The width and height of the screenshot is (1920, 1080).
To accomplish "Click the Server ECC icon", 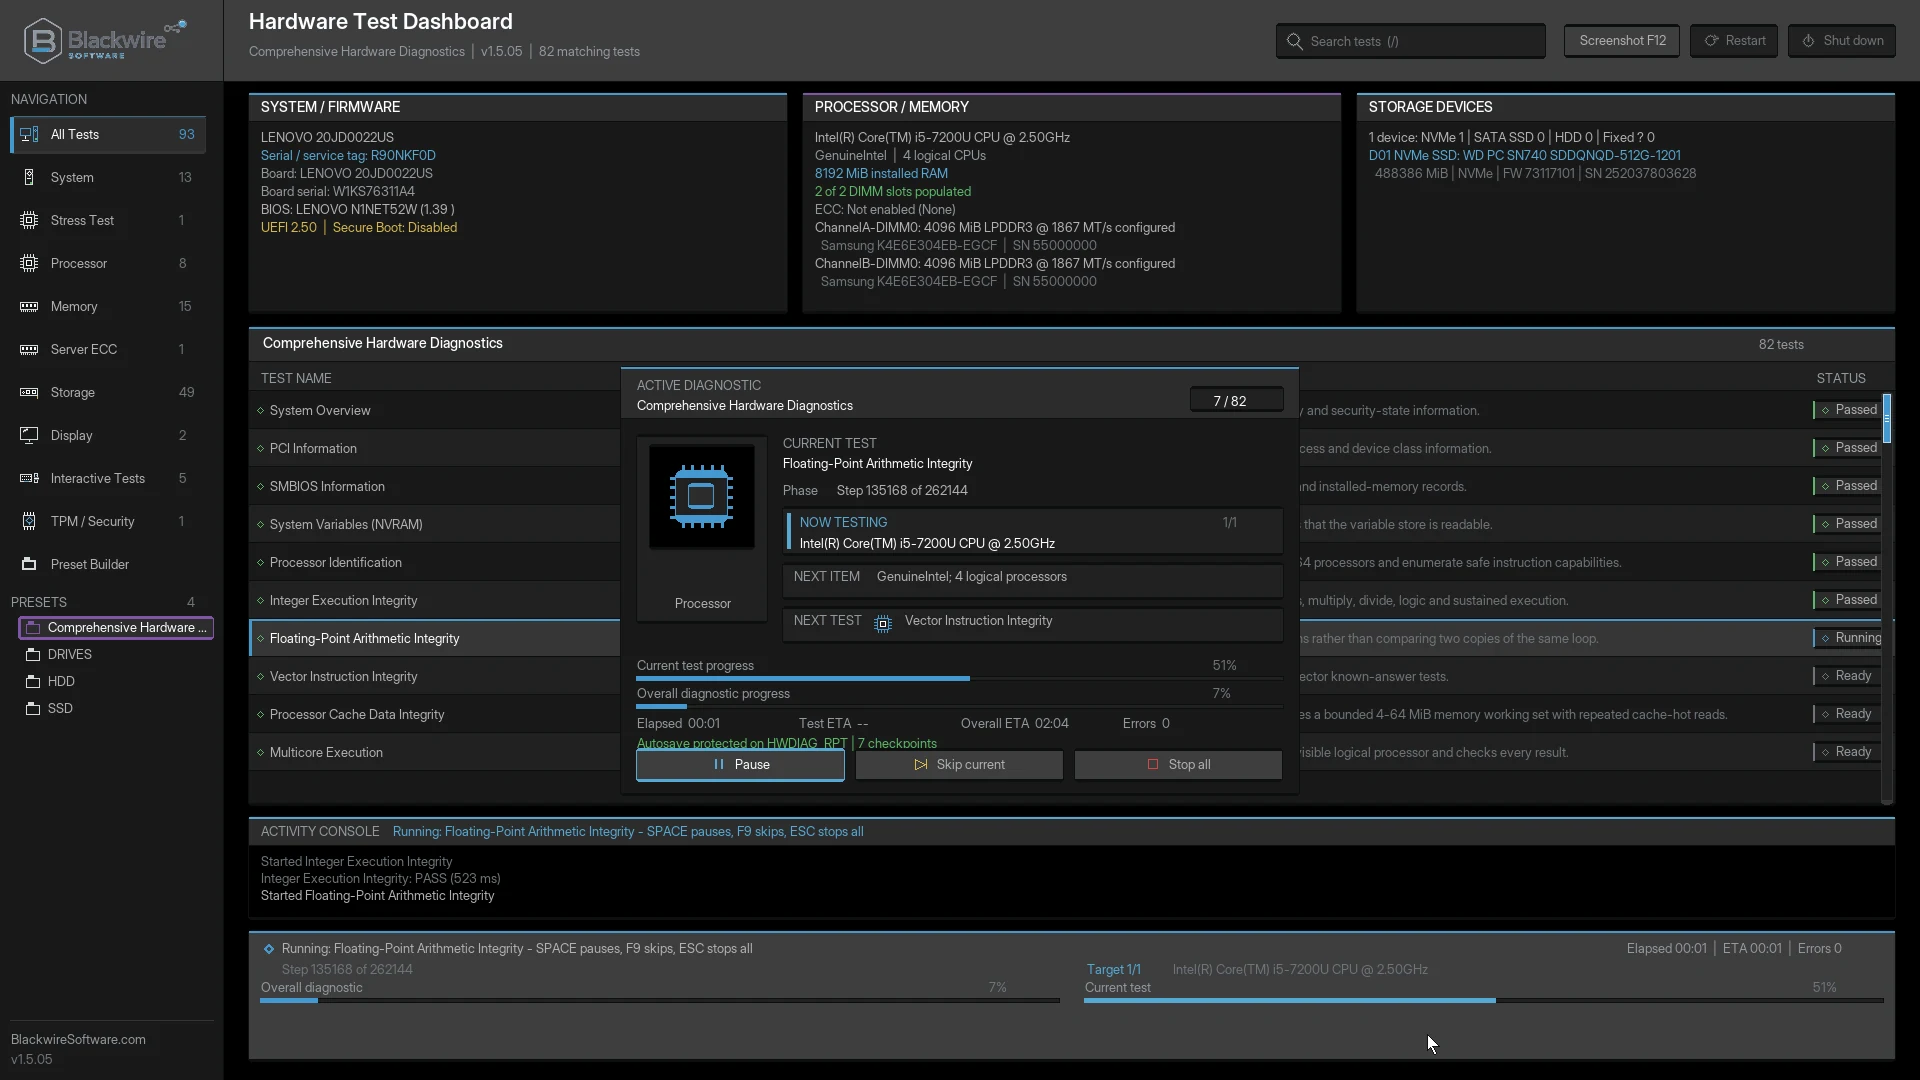I will (x=29, y=350).
